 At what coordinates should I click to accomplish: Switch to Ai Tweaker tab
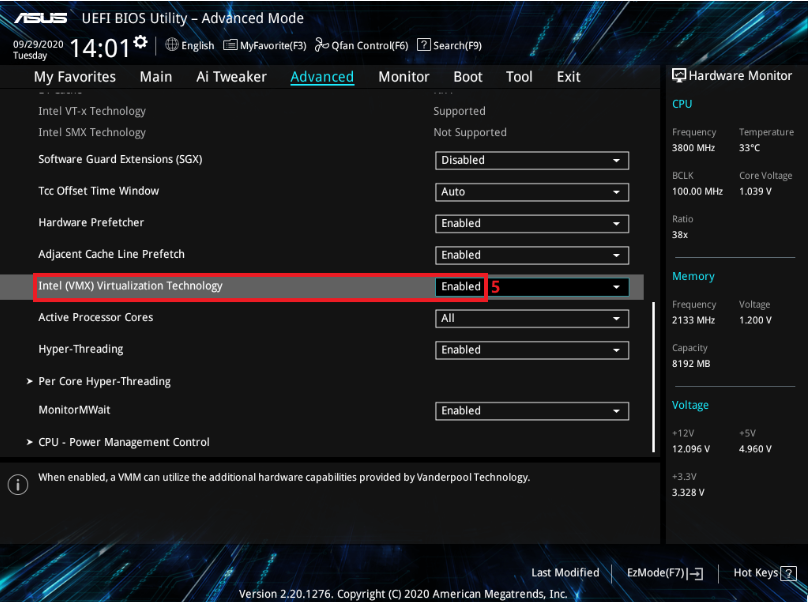click(x=231, y=77)
